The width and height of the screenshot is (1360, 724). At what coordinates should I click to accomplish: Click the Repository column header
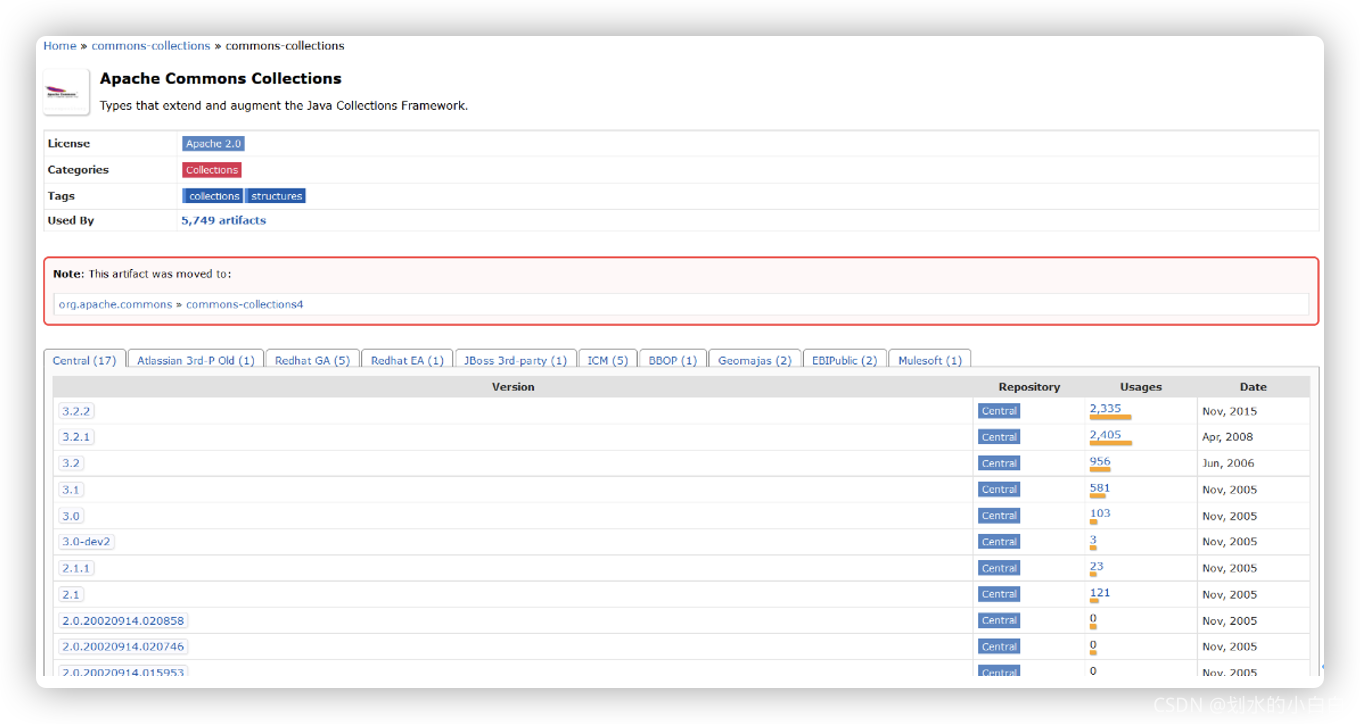[1029, 387]
